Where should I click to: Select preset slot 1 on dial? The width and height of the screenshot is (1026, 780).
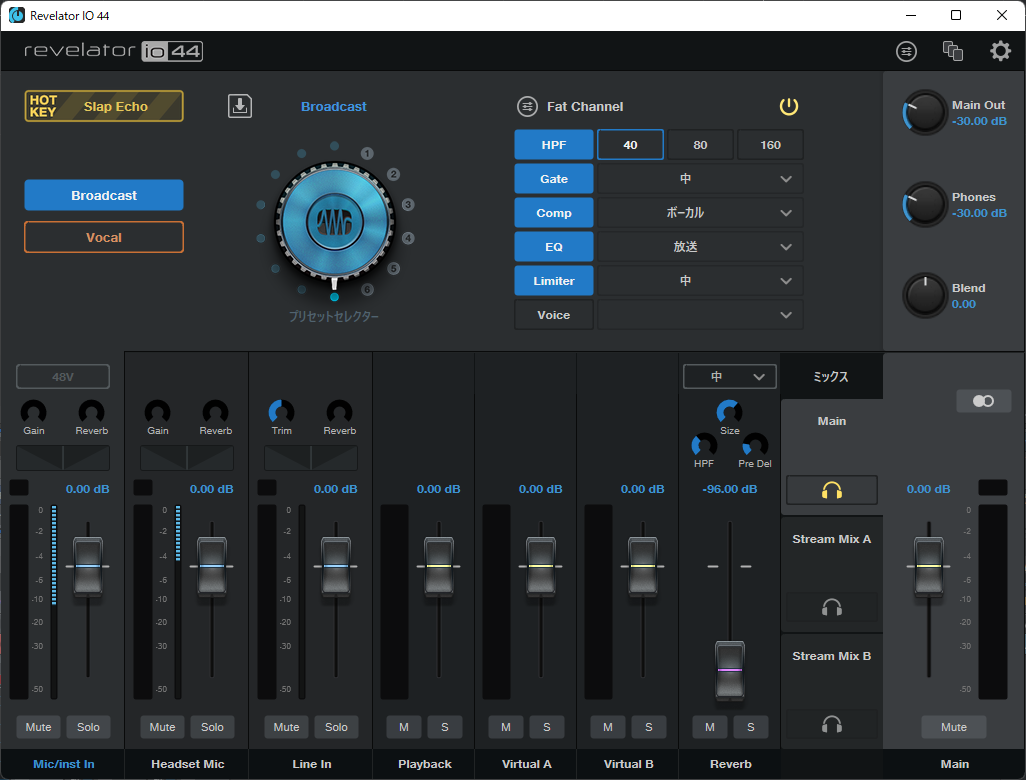pos(367,154)
